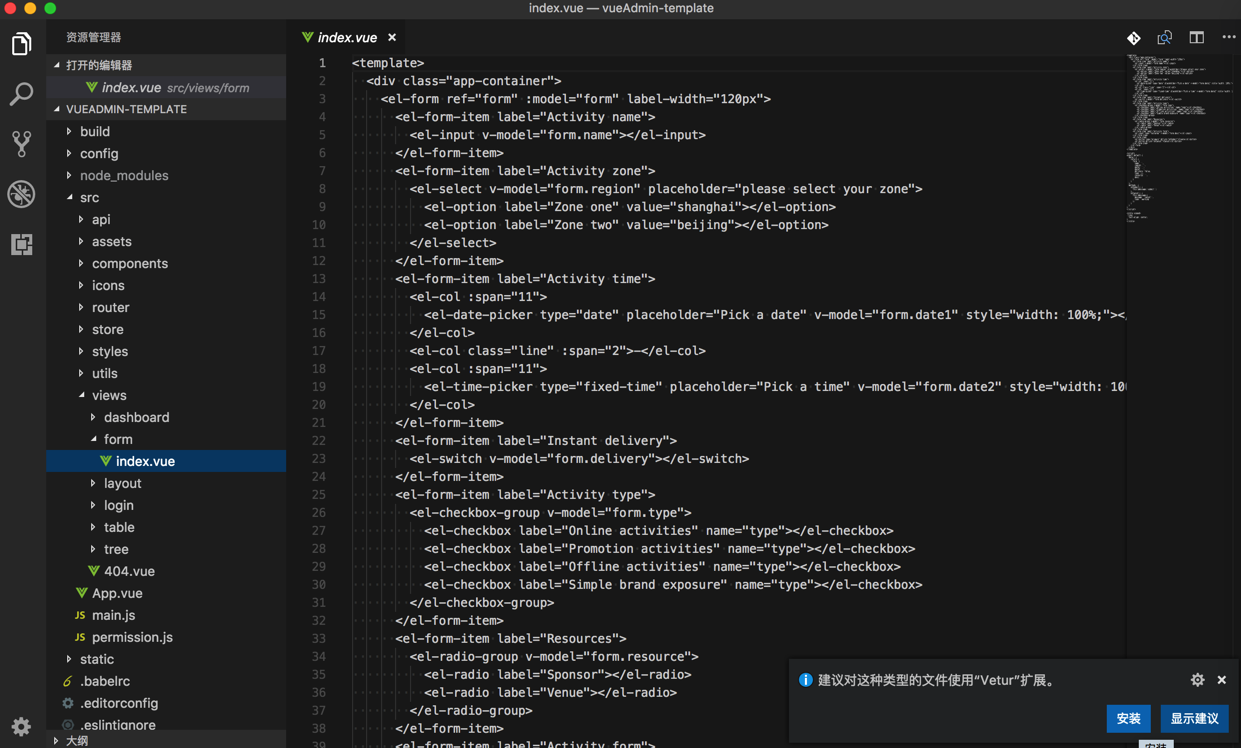Viewport: 1241px width, 748px height.
Task: Expand the components folder
Action: click(x=81, y=263)
